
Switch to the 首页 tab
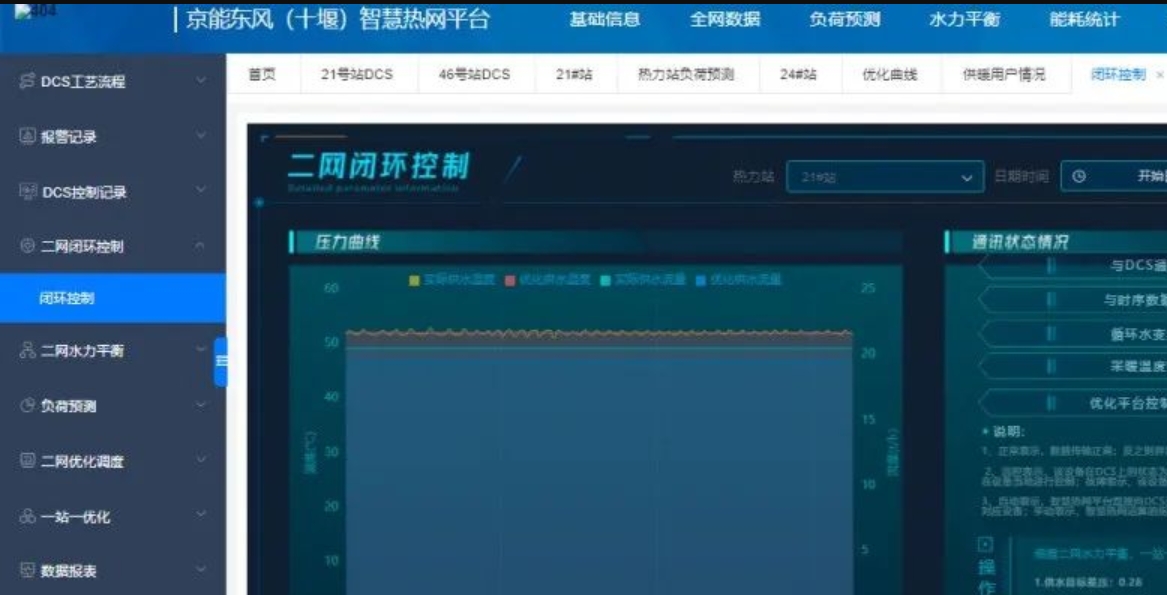pyautogui.click(x=262, y=74)
